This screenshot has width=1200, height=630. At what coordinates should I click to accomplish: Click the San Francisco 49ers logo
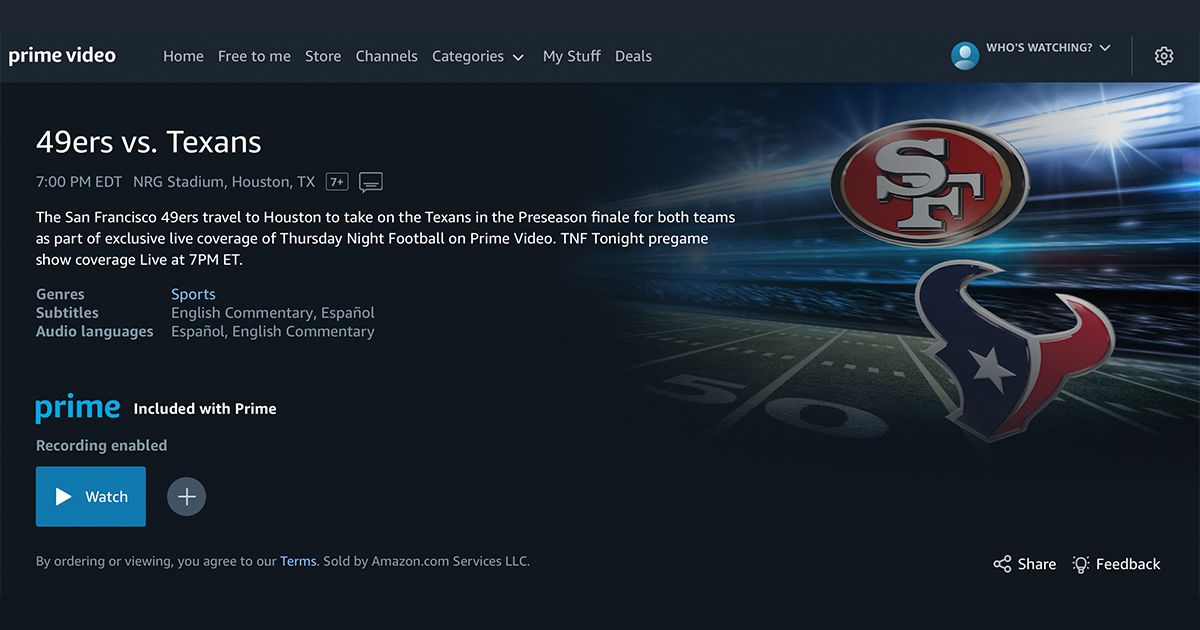pos(929,183)
